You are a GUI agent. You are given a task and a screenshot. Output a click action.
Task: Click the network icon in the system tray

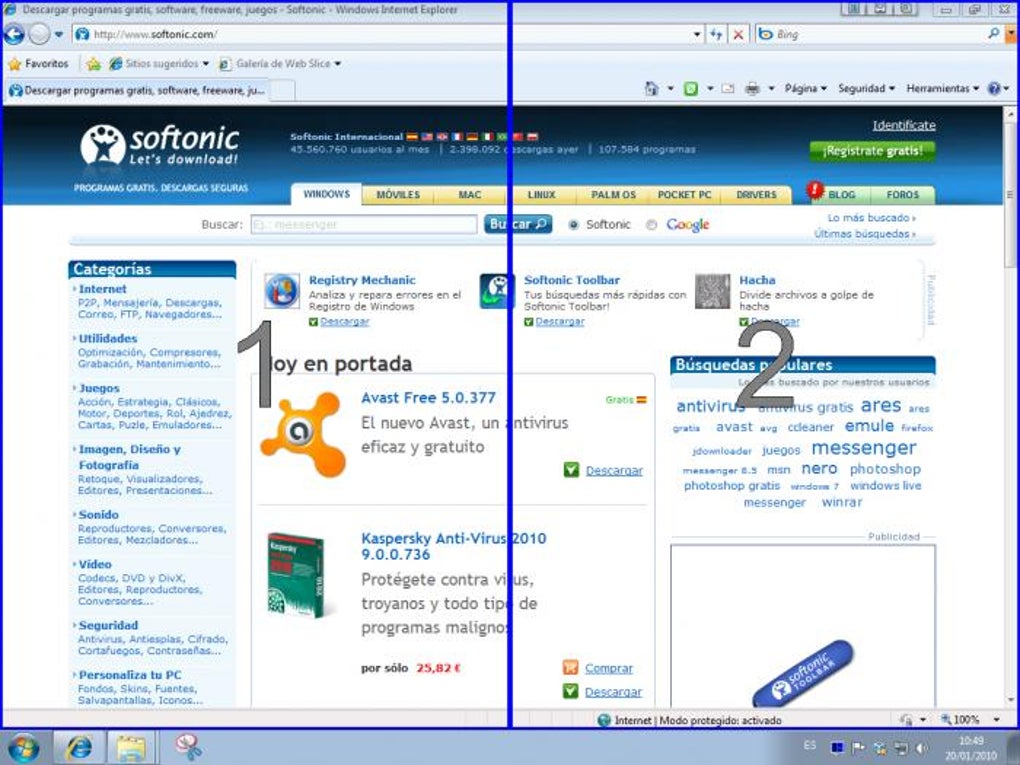pos(901,747)
